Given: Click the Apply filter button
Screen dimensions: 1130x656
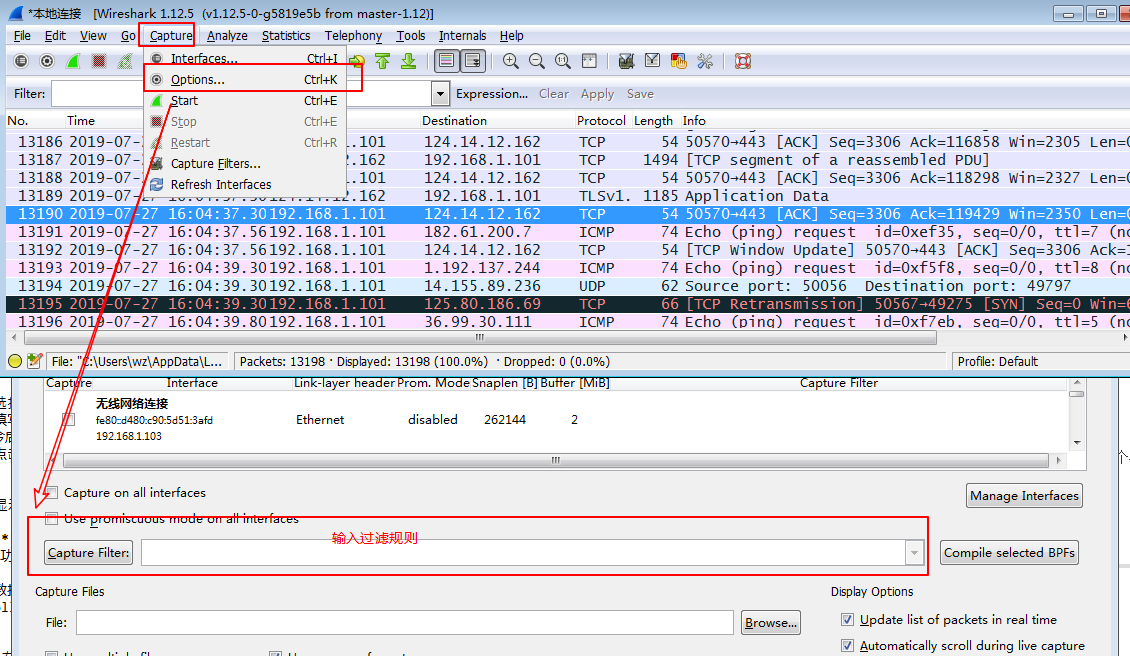Looking at the screenshot, I should [597, 94].
